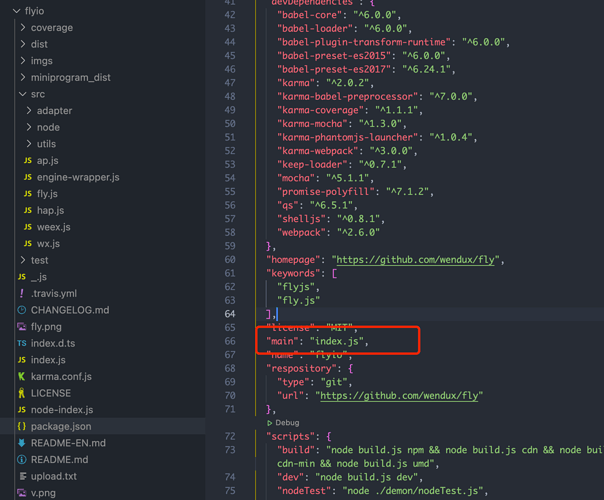Select package.json in explorer
The image size is (604, 500).
click(61, 426)
